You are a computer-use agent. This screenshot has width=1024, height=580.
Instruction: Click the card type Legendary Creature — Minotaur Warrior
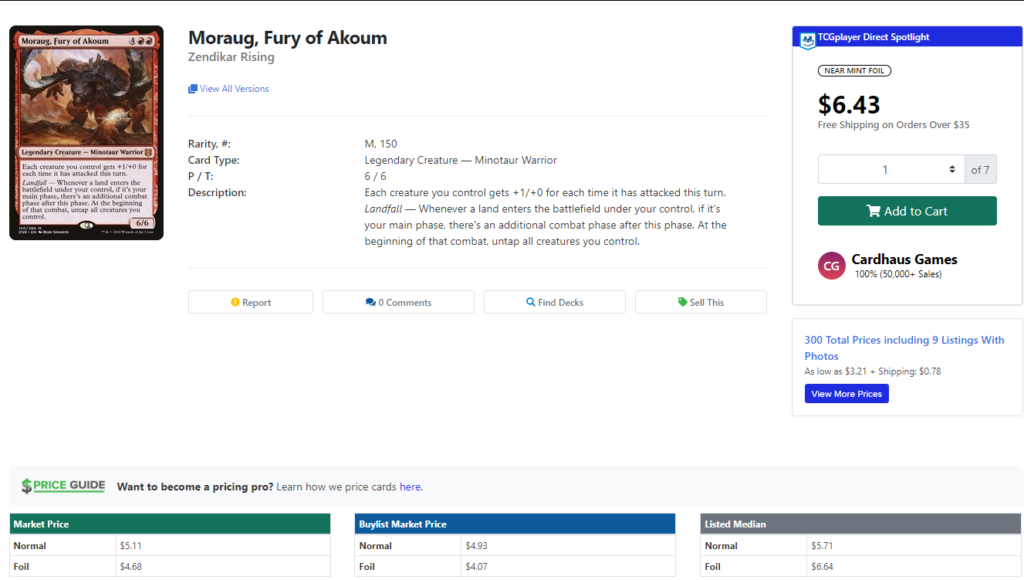pos(460,160)
